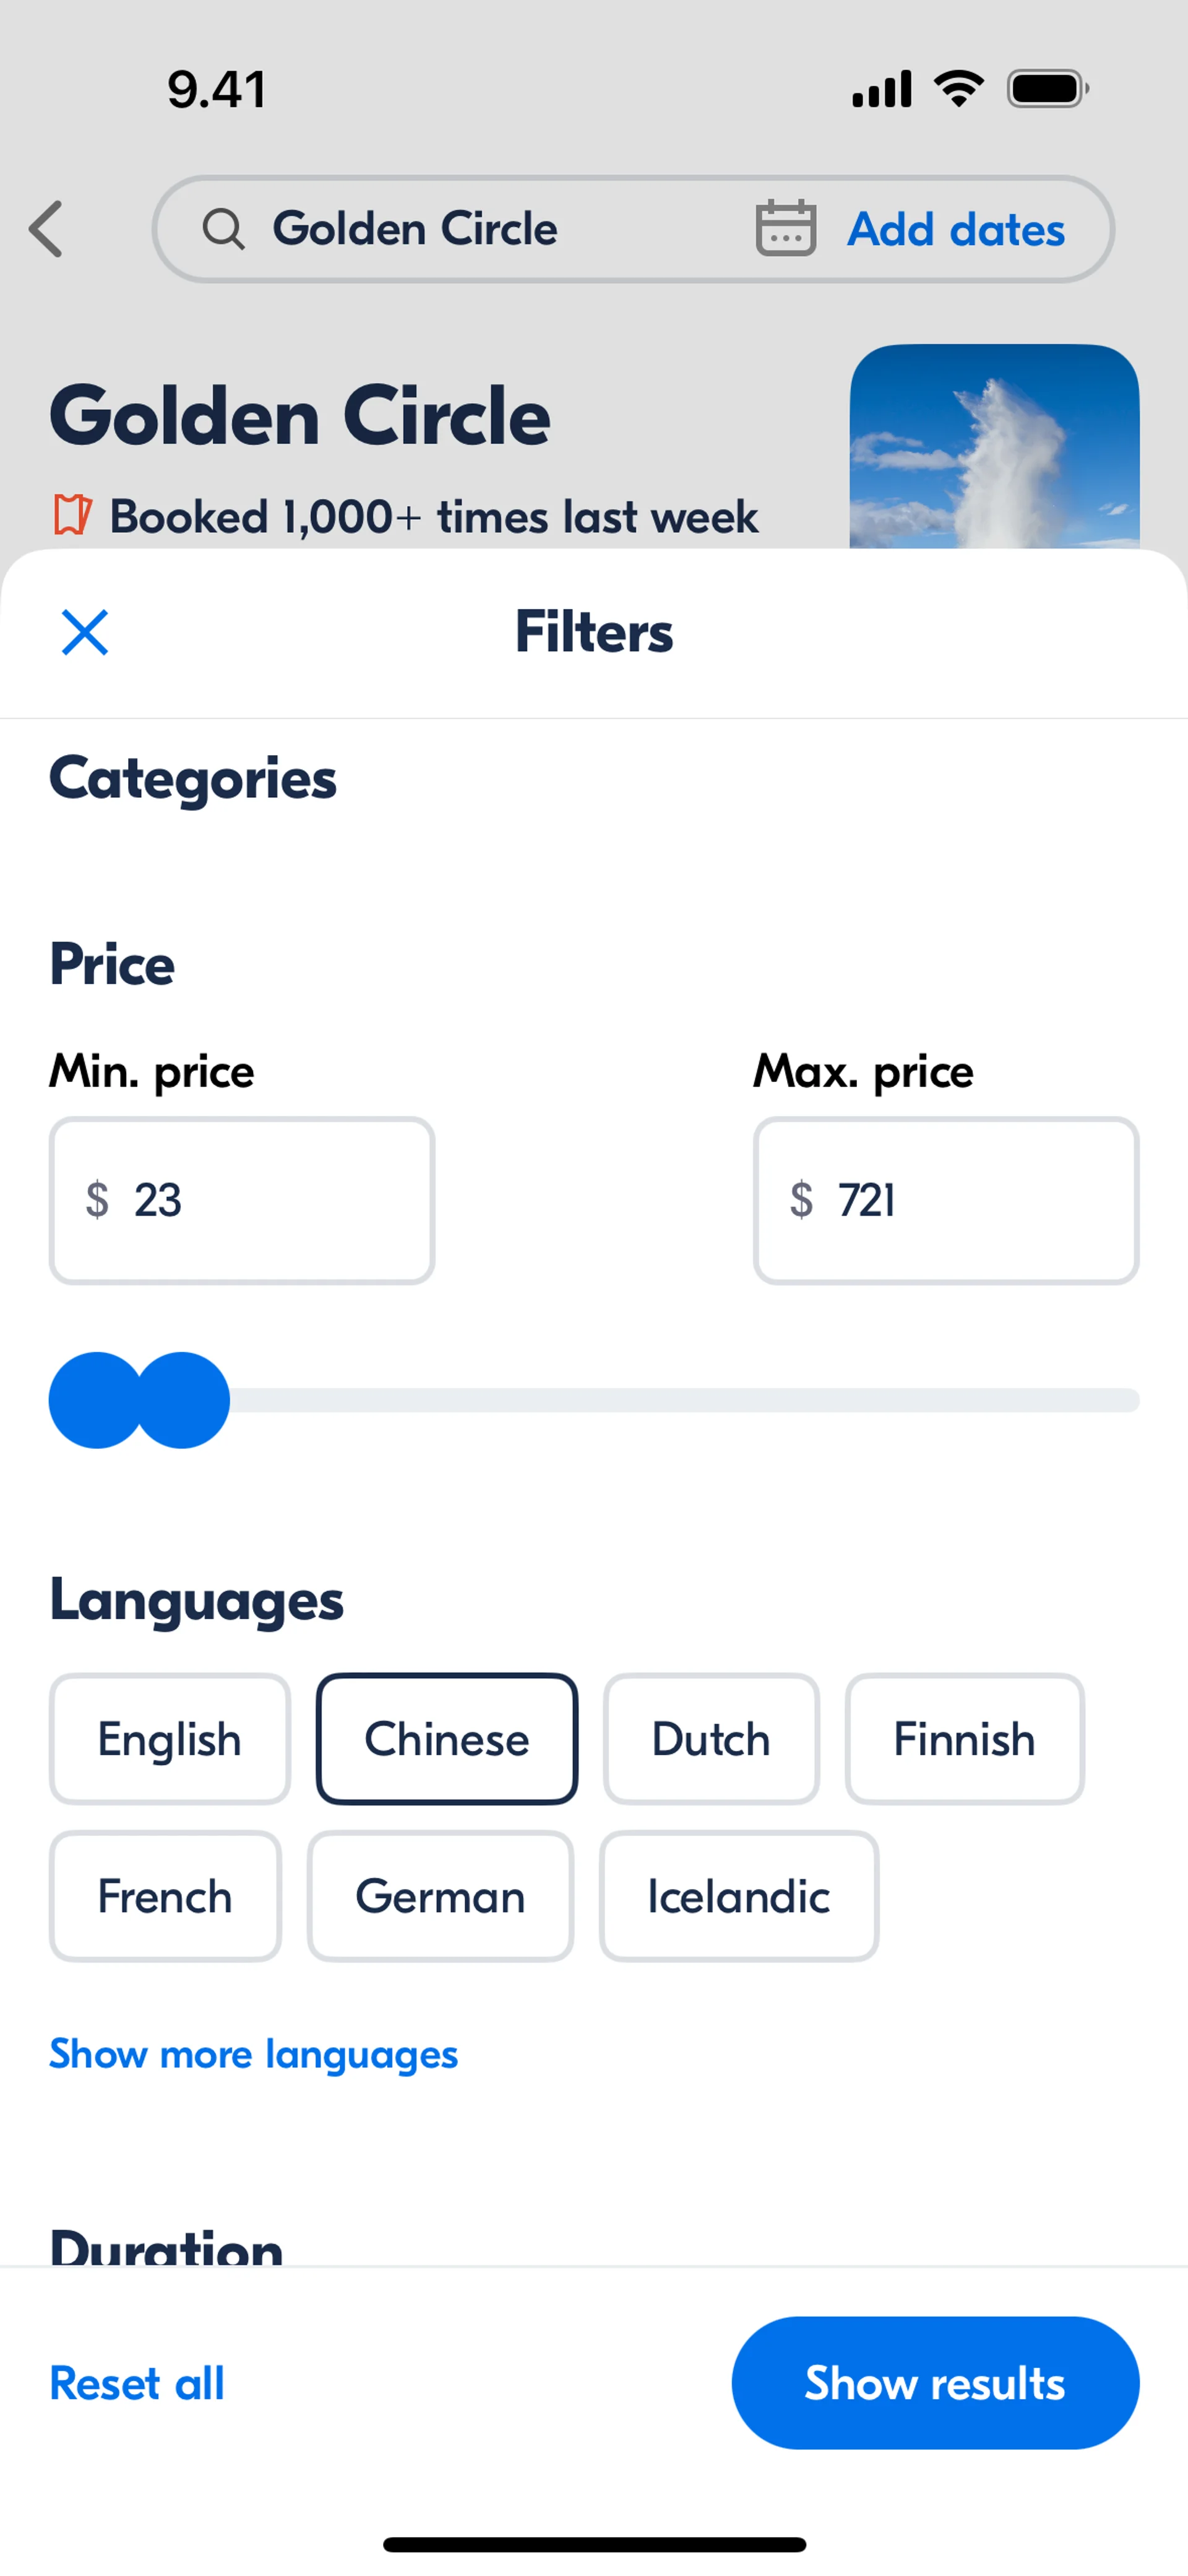Close the Filters panel with the X icon
Screen dimensions: 1188x2576
85,632
